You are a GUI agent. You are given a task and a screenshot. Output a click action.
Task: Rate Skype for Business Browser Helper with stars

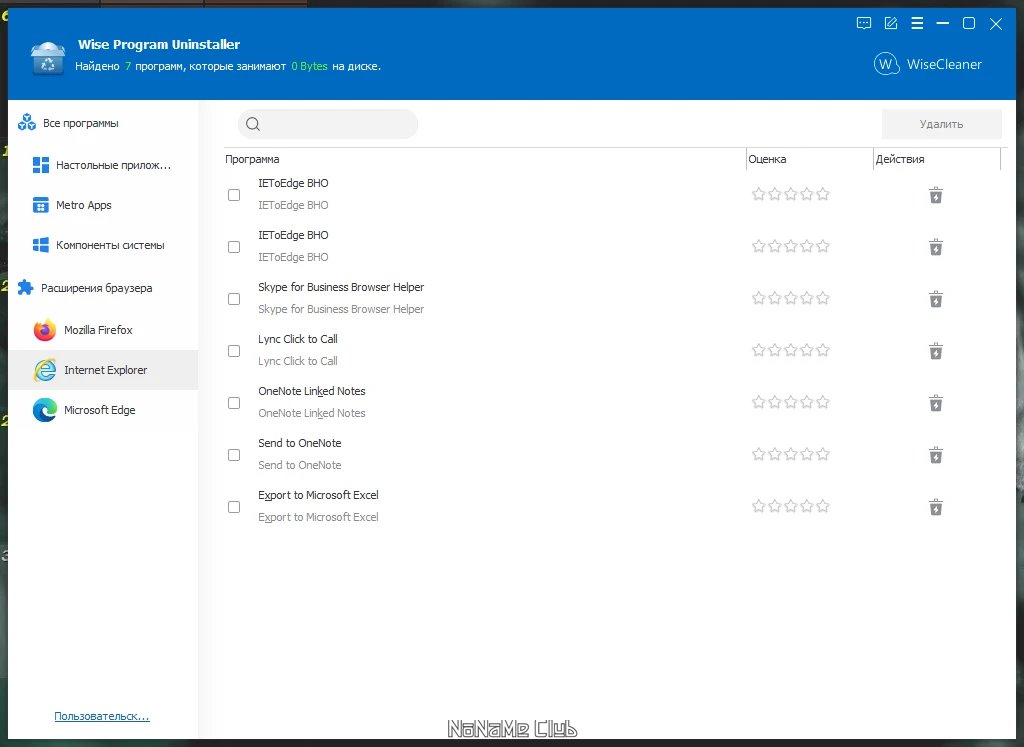[790, 298]
